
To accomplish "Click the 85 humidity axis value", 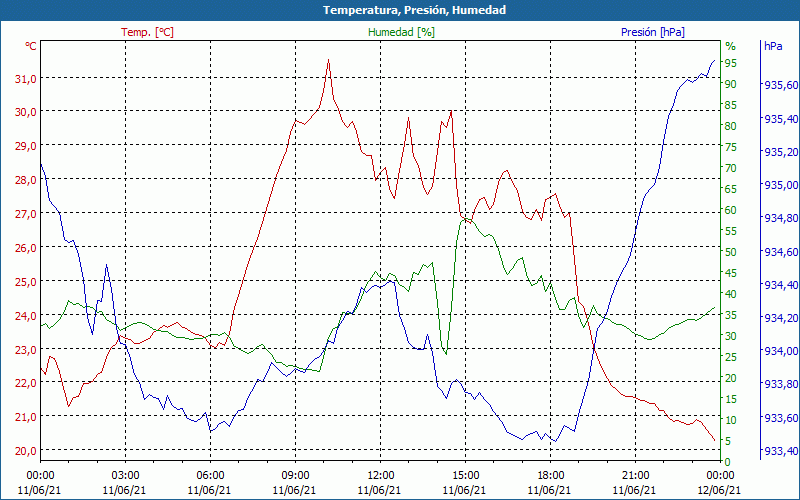I will (x=731, y=105).
